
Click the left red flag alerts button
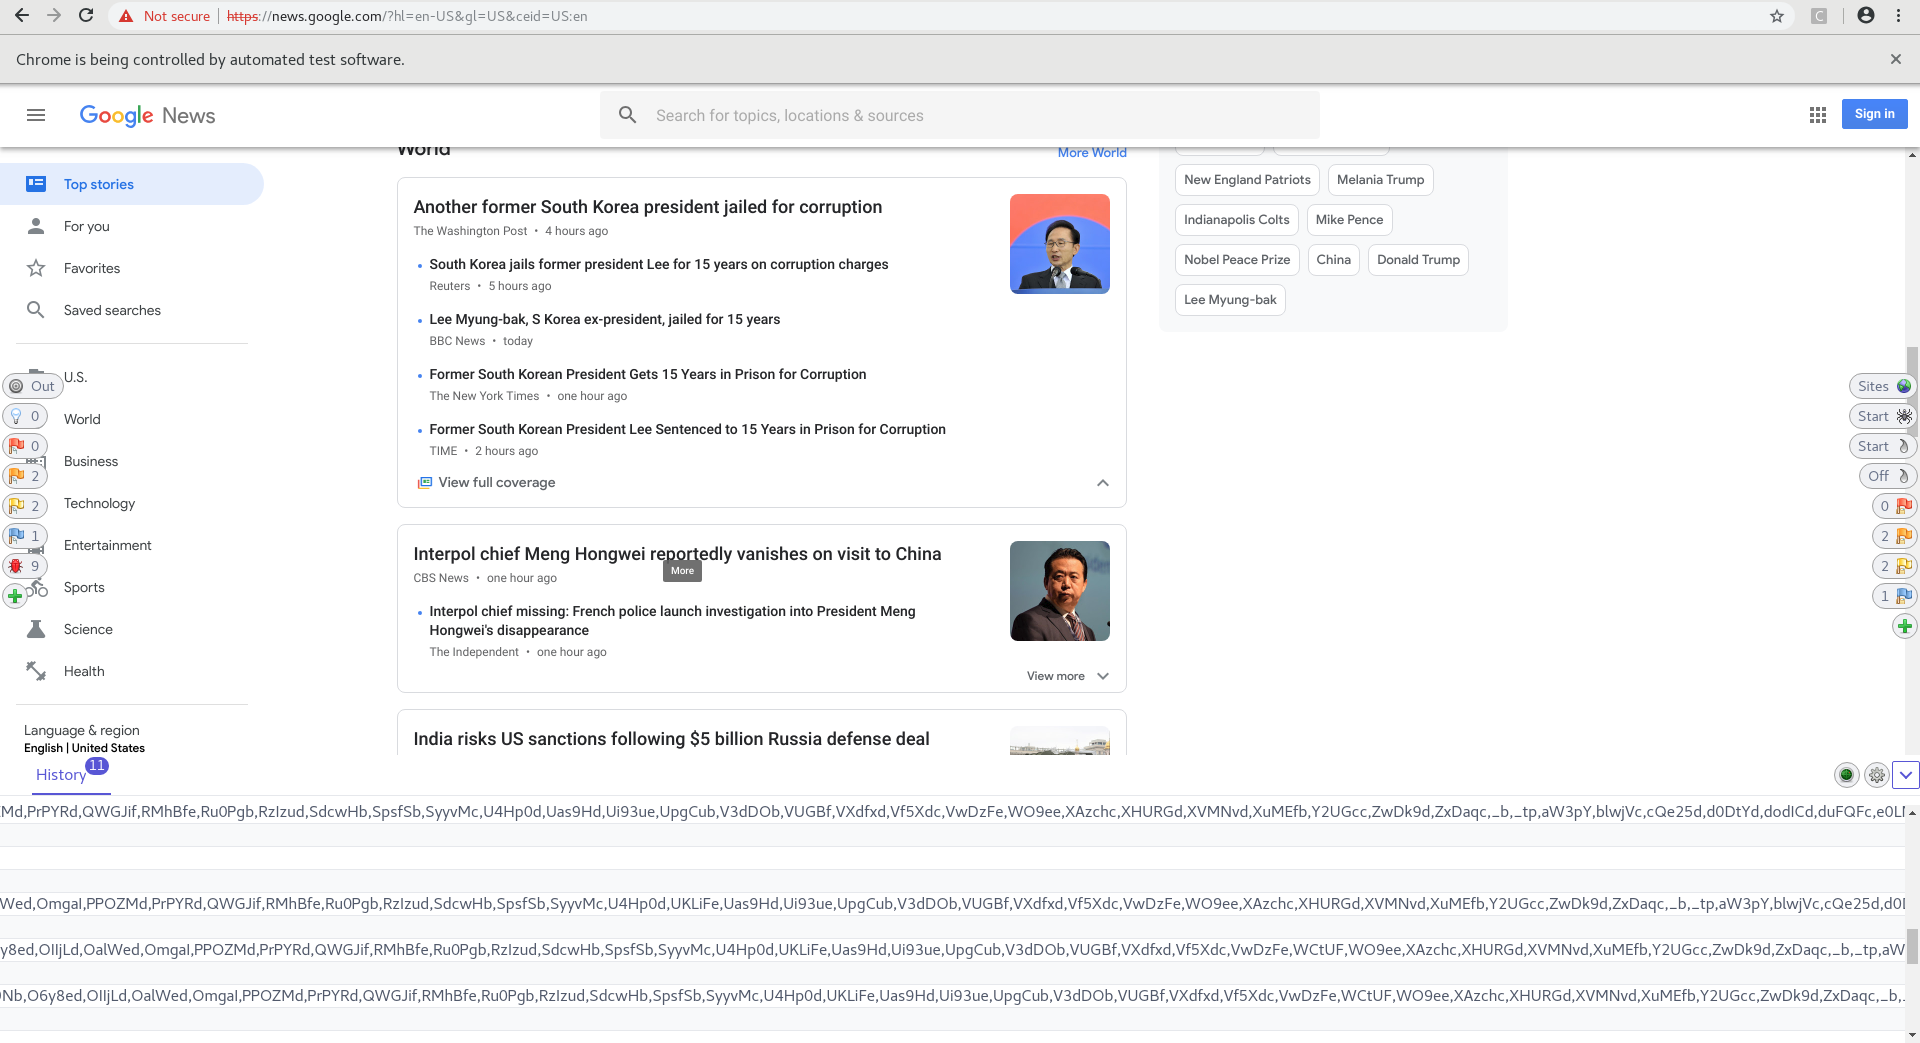click(25, 446)
